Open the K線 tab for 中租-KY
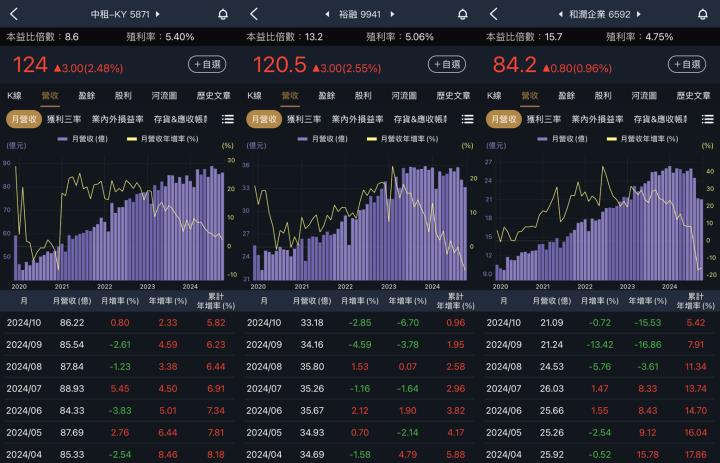Screen dimensions: 720x463 click(x=14, y=95)
